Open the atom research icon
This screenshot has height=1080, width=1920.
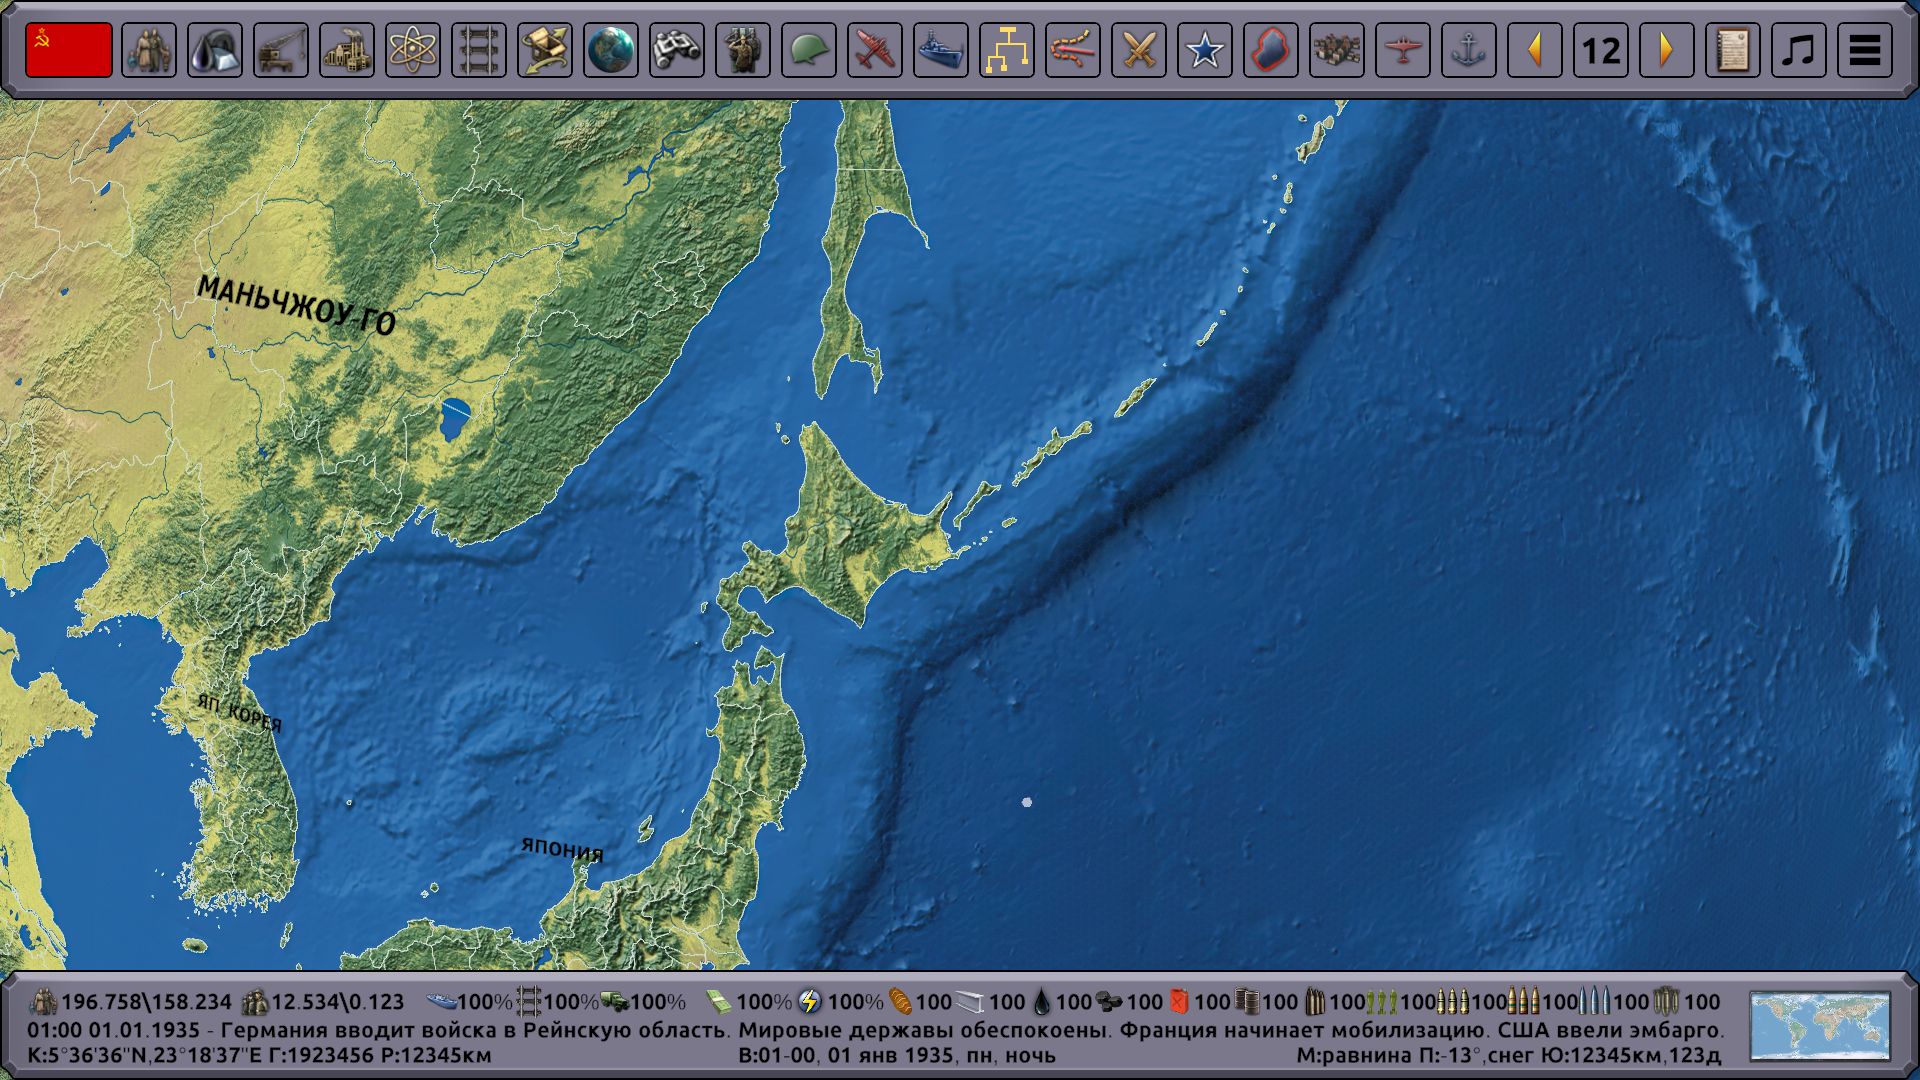point(413,50)
